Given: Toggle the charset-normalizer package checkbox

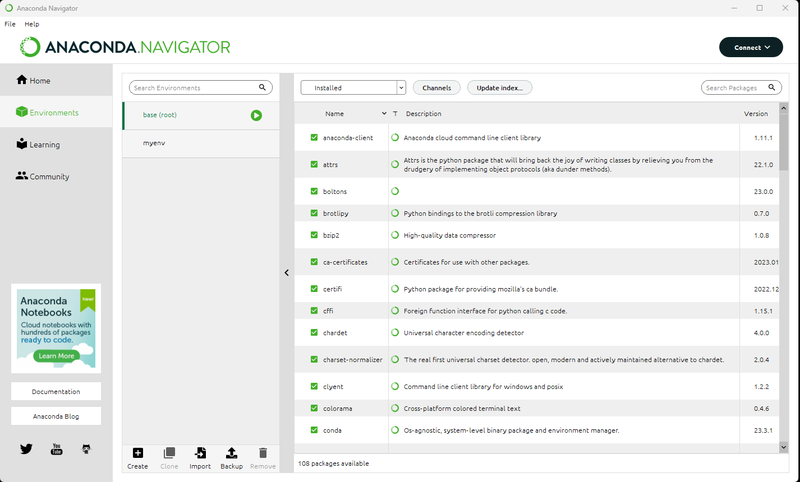Looking at the screenshot, I should point(314,359).
